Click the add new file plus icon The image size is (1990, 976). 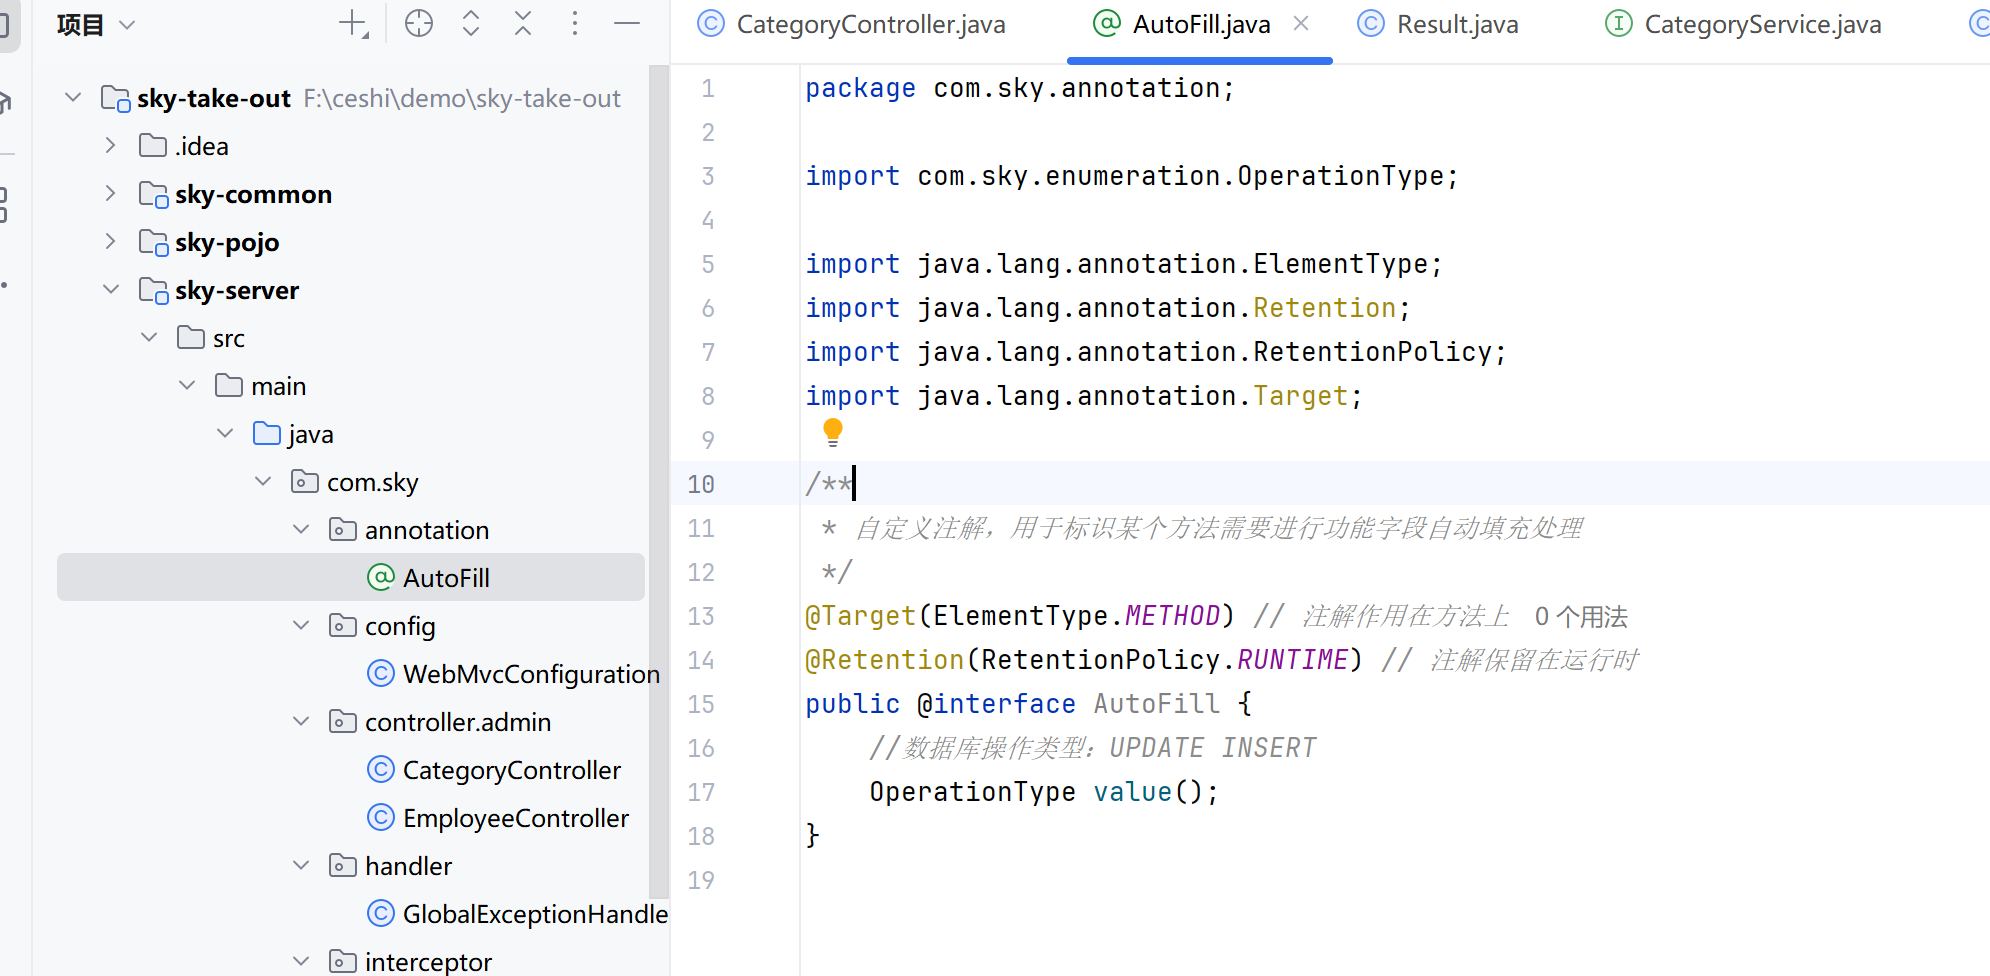click(353, 24)
